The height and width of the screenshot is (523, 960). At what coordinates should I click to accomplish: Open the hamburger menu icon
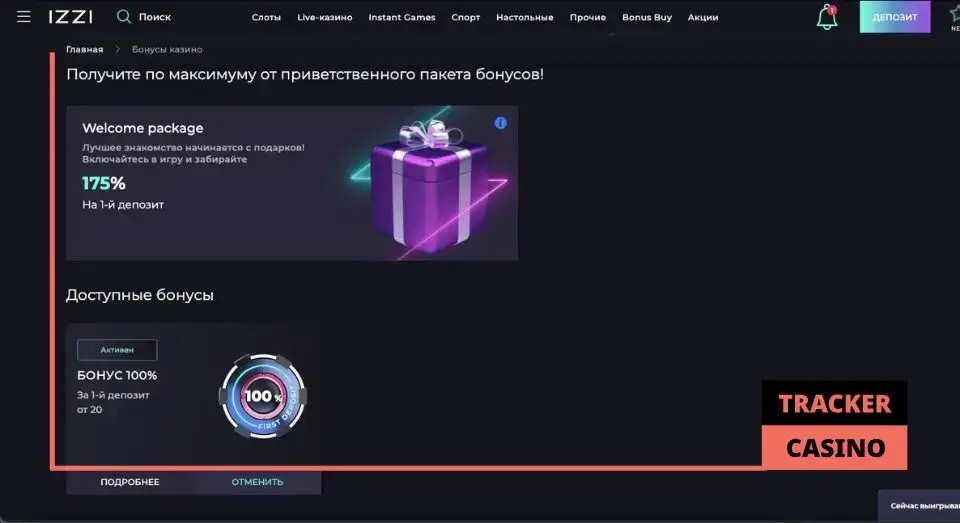point(23,17)
